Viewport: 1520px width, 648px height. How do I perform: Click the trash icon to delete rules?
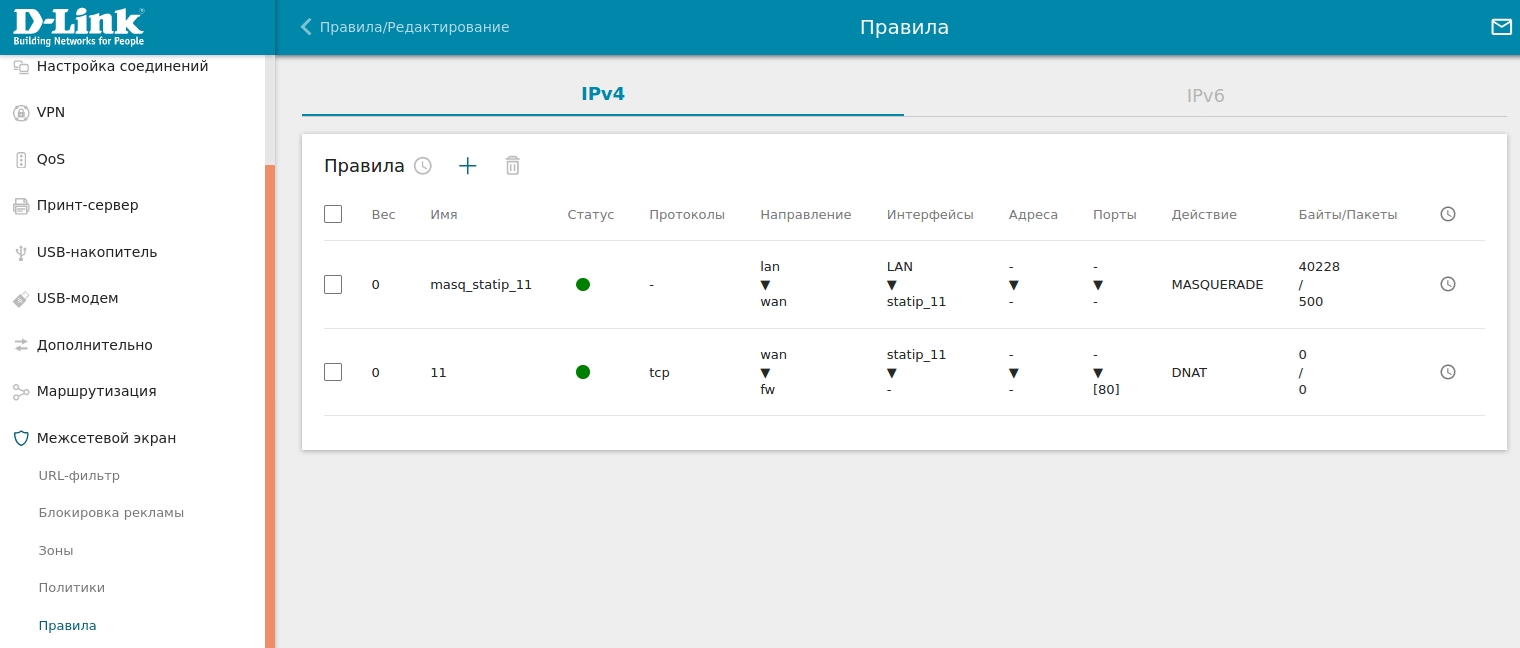click(x=512, y=166)
